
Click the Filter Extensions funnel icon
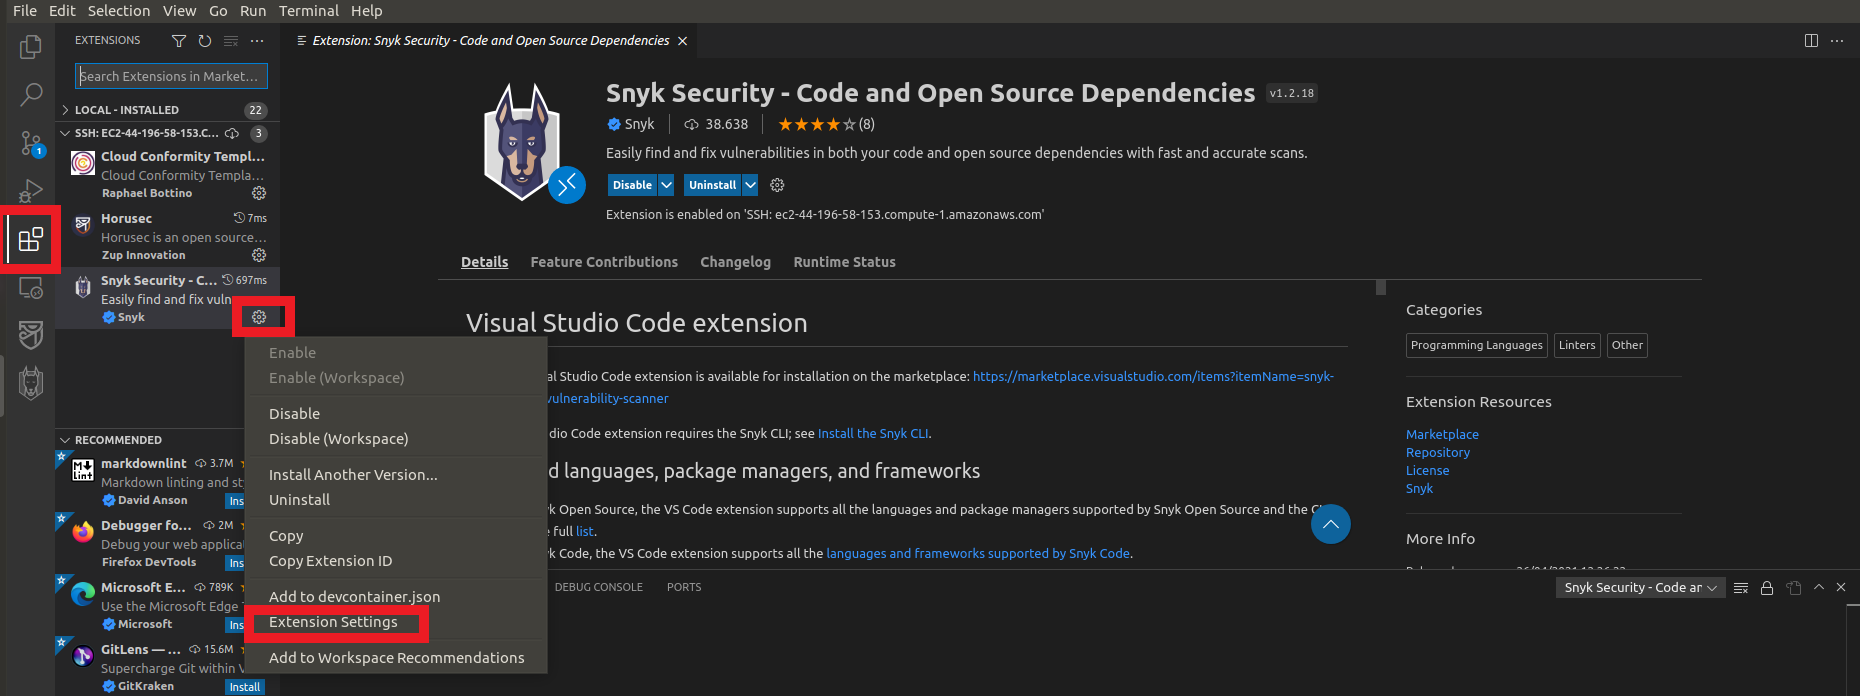tap(179, 41)
